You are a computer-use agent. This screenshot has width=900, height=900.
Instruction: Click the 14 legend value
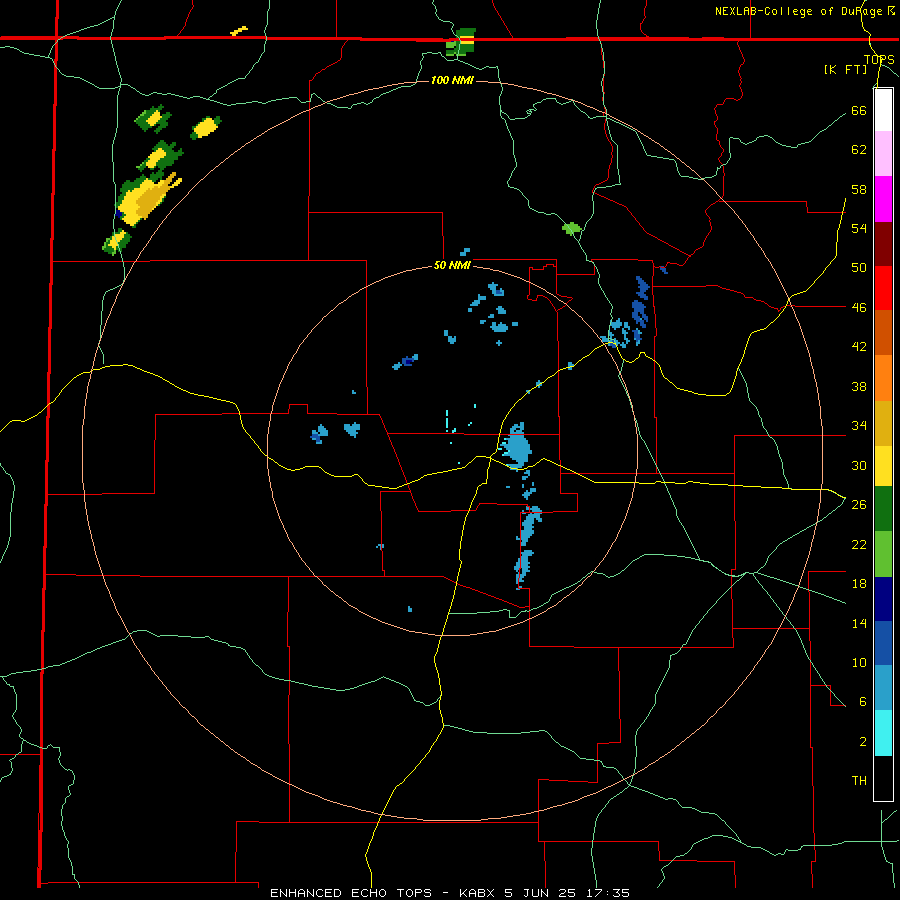point(859,623)
